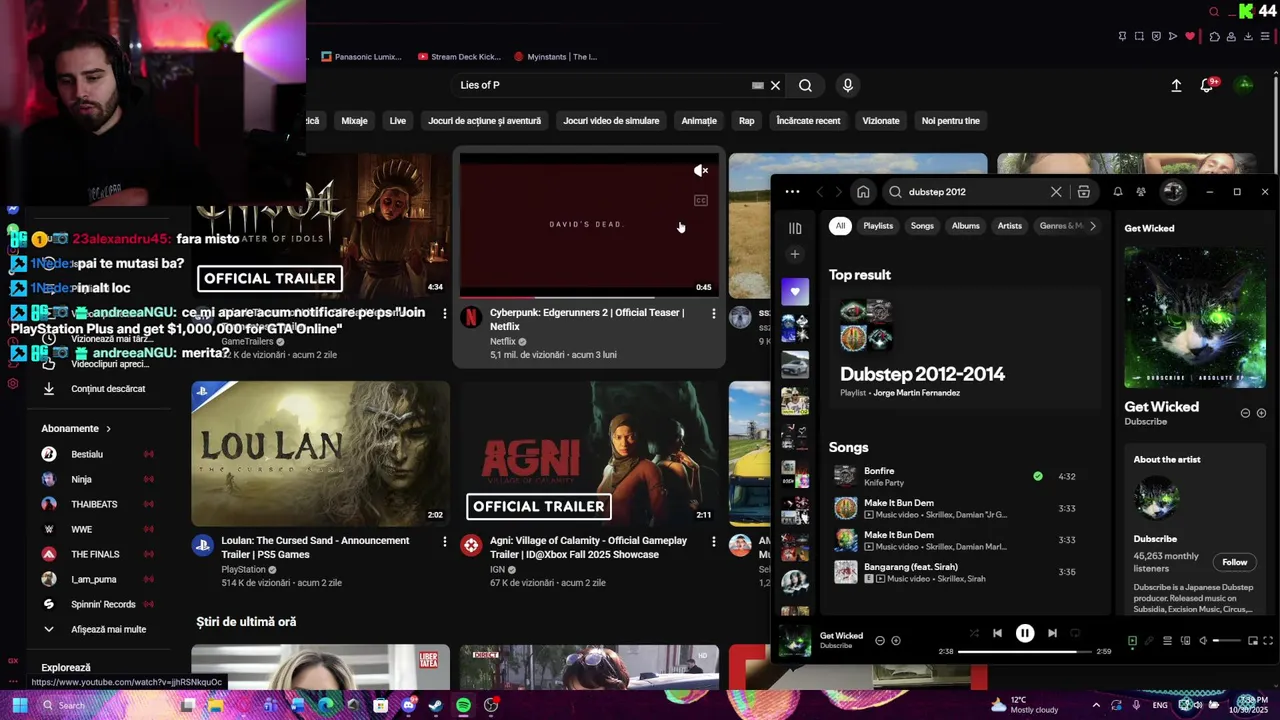Expand Your Library in Spotify sidebar
This screenshot has width=1280, height=720.
point(795,228)
